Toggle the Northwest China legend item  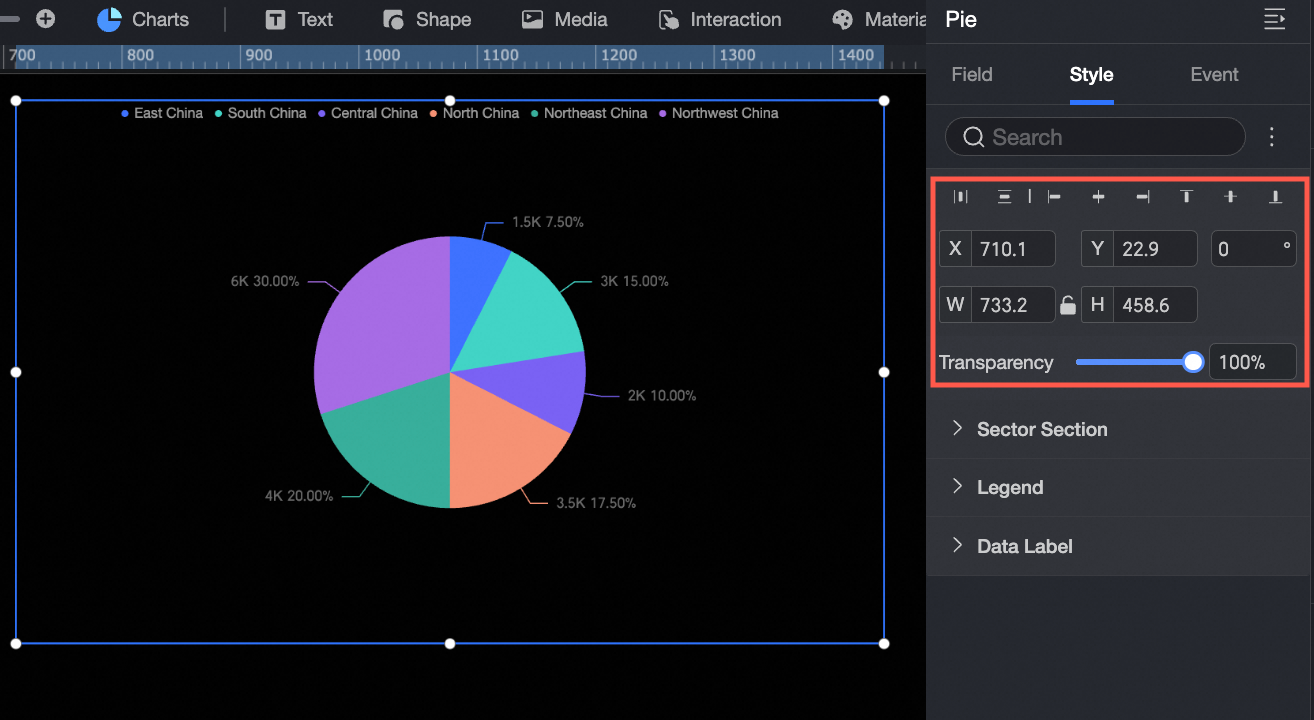[718, 113]
